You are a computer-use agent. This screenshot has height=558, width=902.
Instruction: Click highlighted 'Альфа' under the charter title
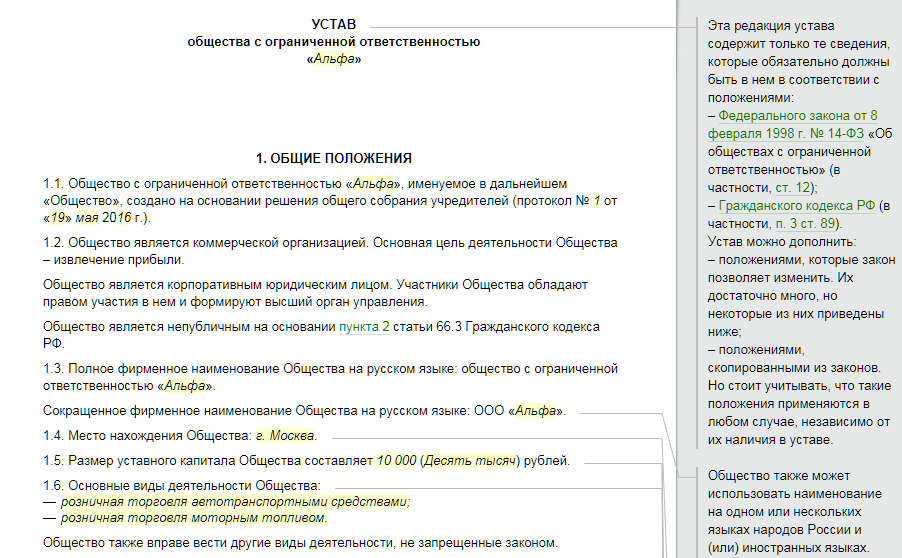tap(334, 59)
